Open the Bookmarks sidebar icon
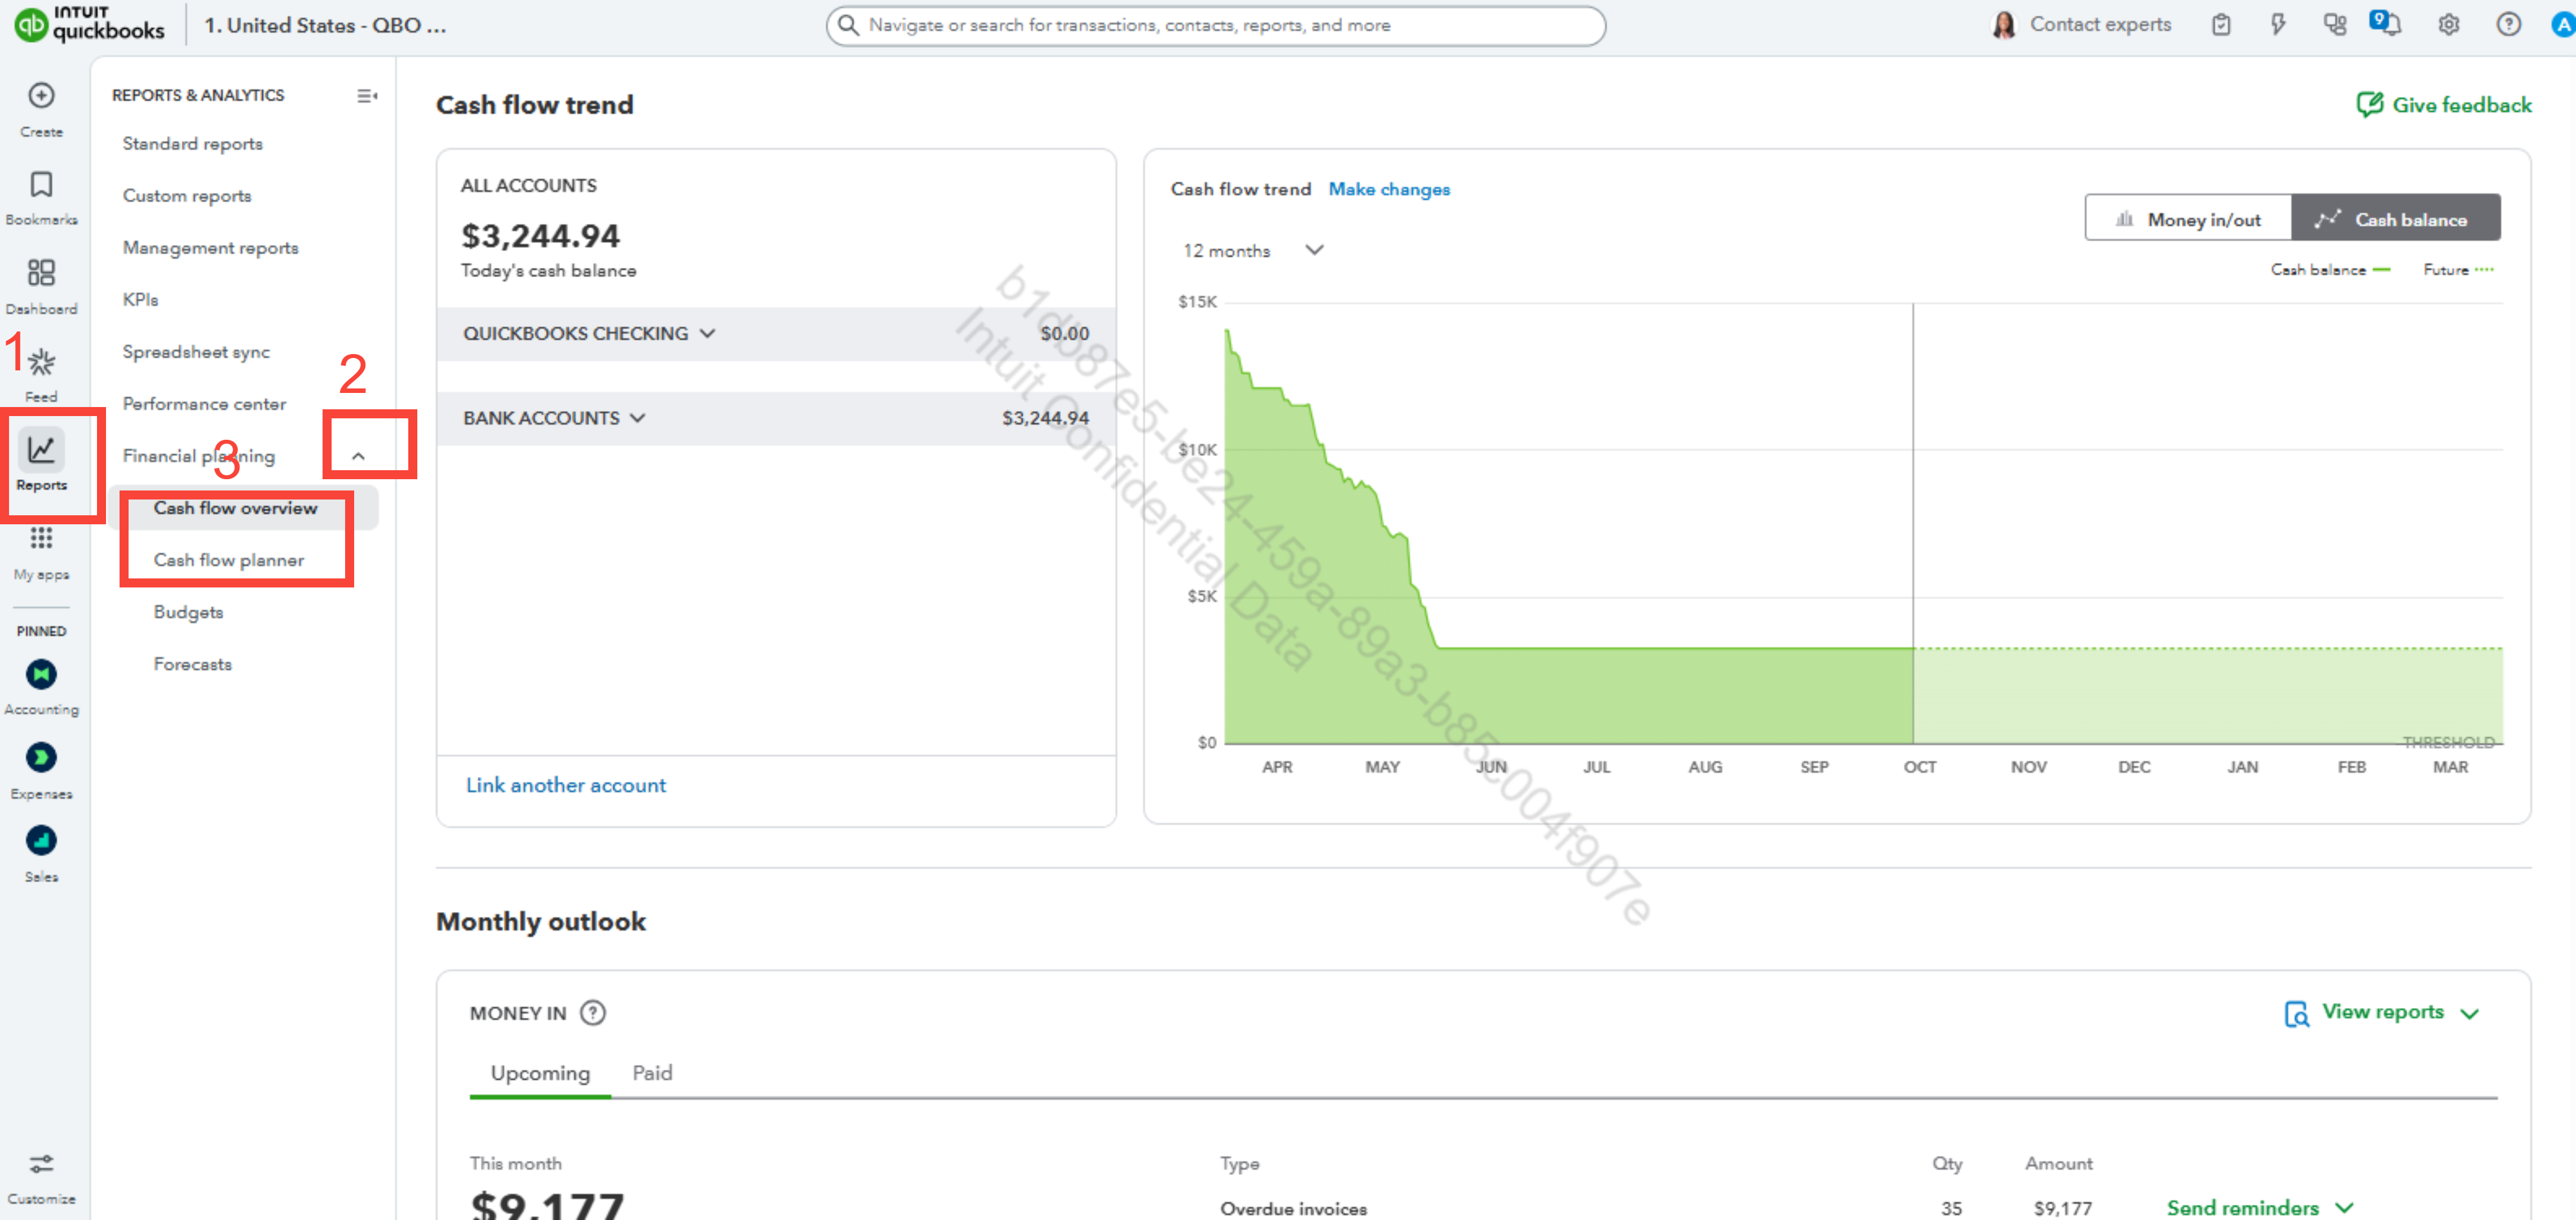 [x=41, y=185]
